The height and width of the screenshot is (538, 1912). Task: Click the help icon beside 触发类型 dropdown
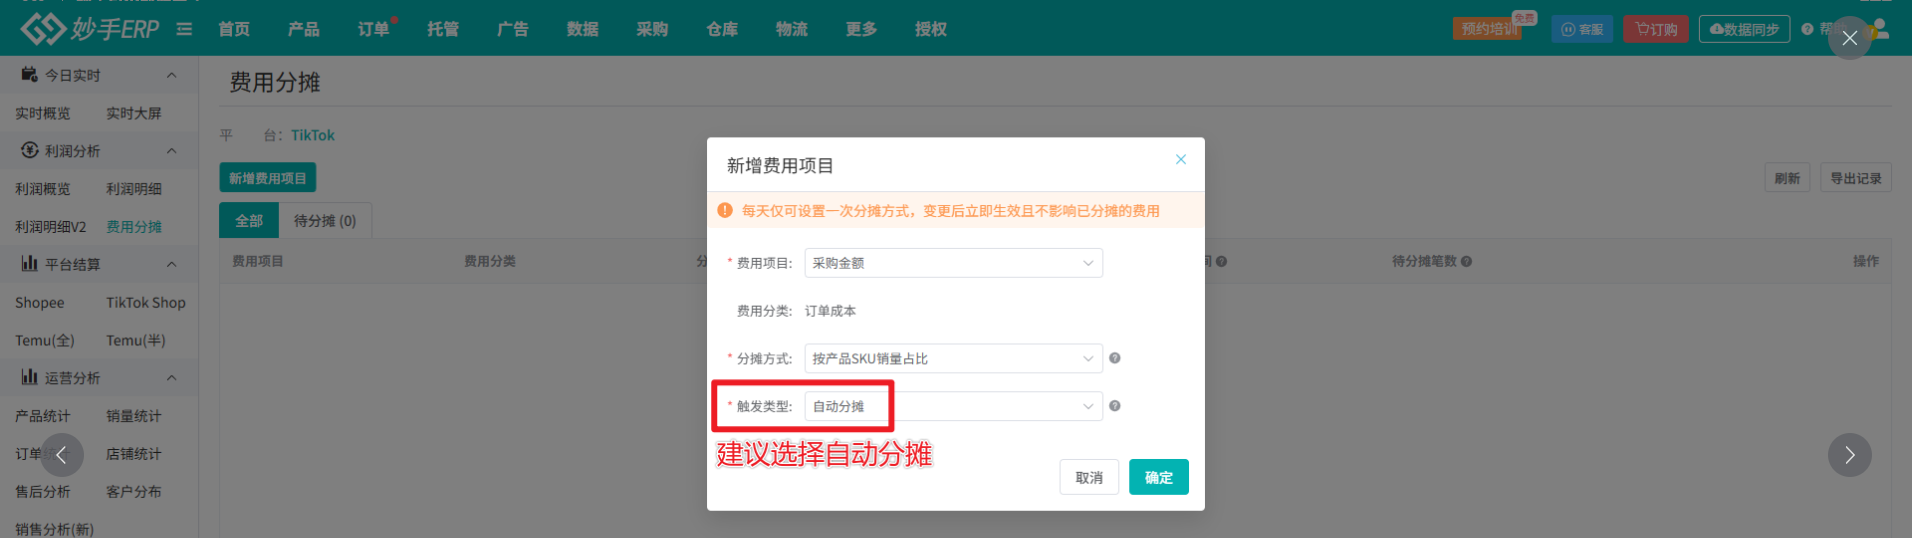point(1115,406)
